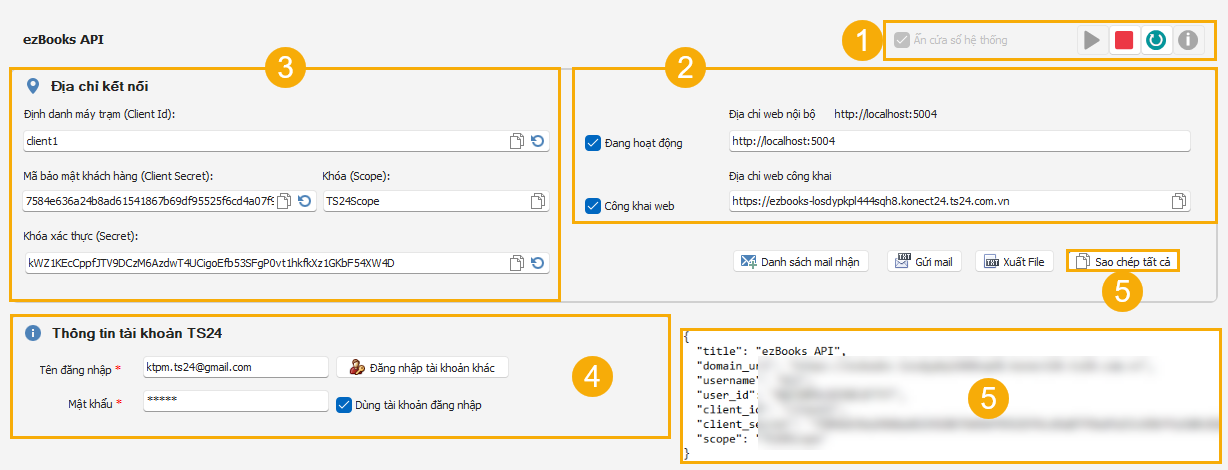Toggle the 'Ẩn cửa sổ hệ thống' checkbox

(x=902, y=40)
